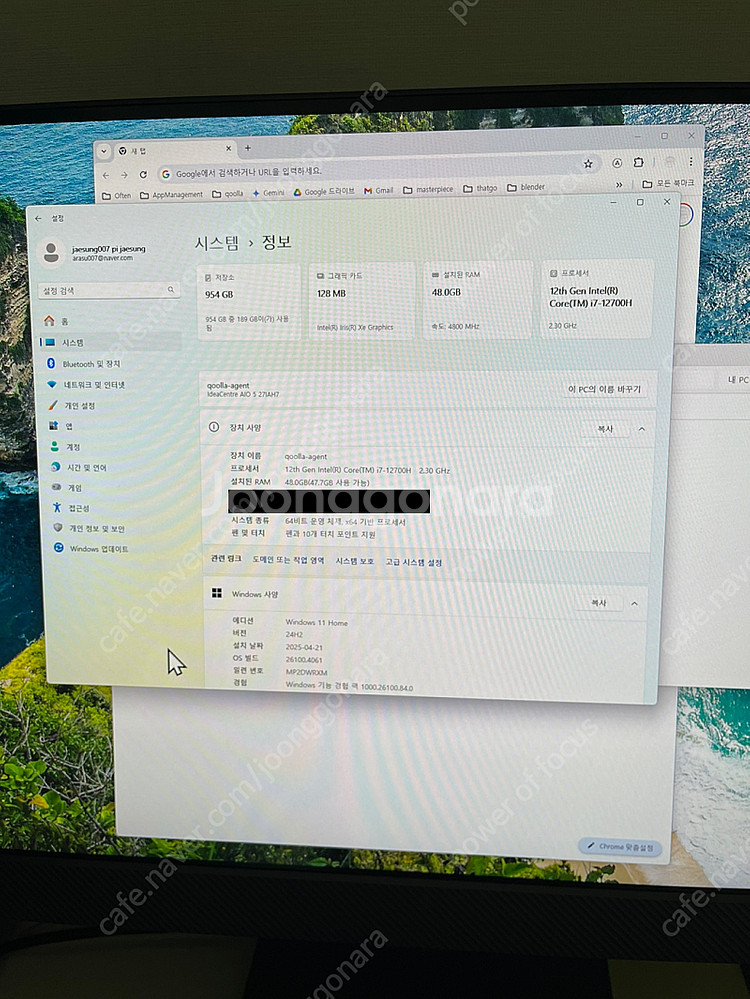
Task: Open the Often bookmark folder
Action: point(117,196)
